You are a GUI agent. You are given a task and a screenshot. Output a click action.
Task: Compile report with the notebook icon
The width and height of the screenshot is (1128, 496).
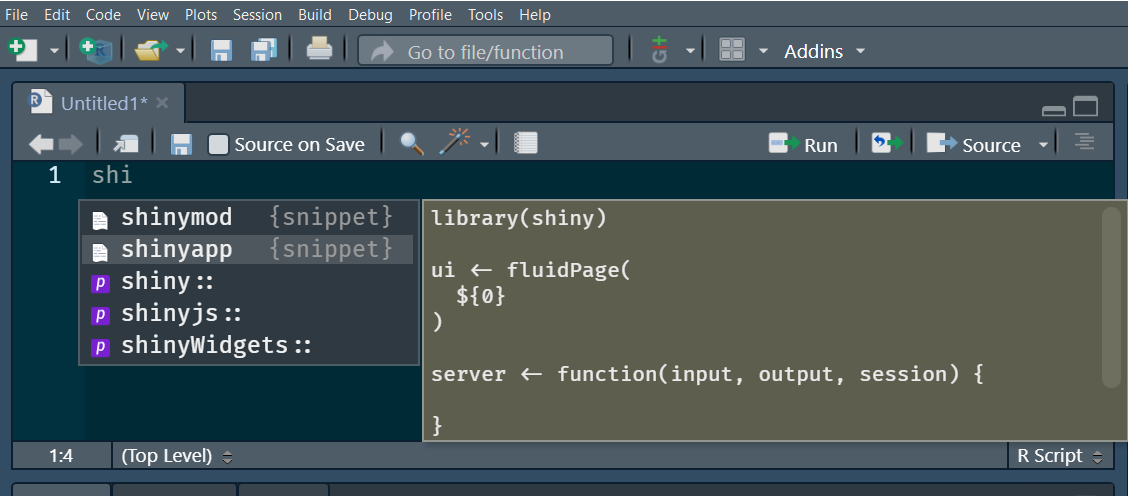(526, 144)
